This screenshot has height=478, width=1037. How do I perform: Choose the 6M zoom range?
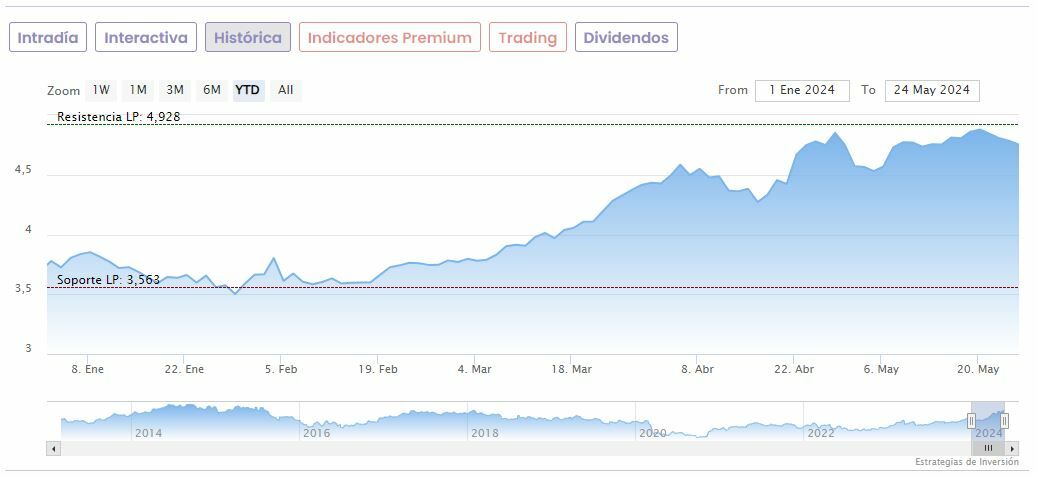tap(212, 90)
